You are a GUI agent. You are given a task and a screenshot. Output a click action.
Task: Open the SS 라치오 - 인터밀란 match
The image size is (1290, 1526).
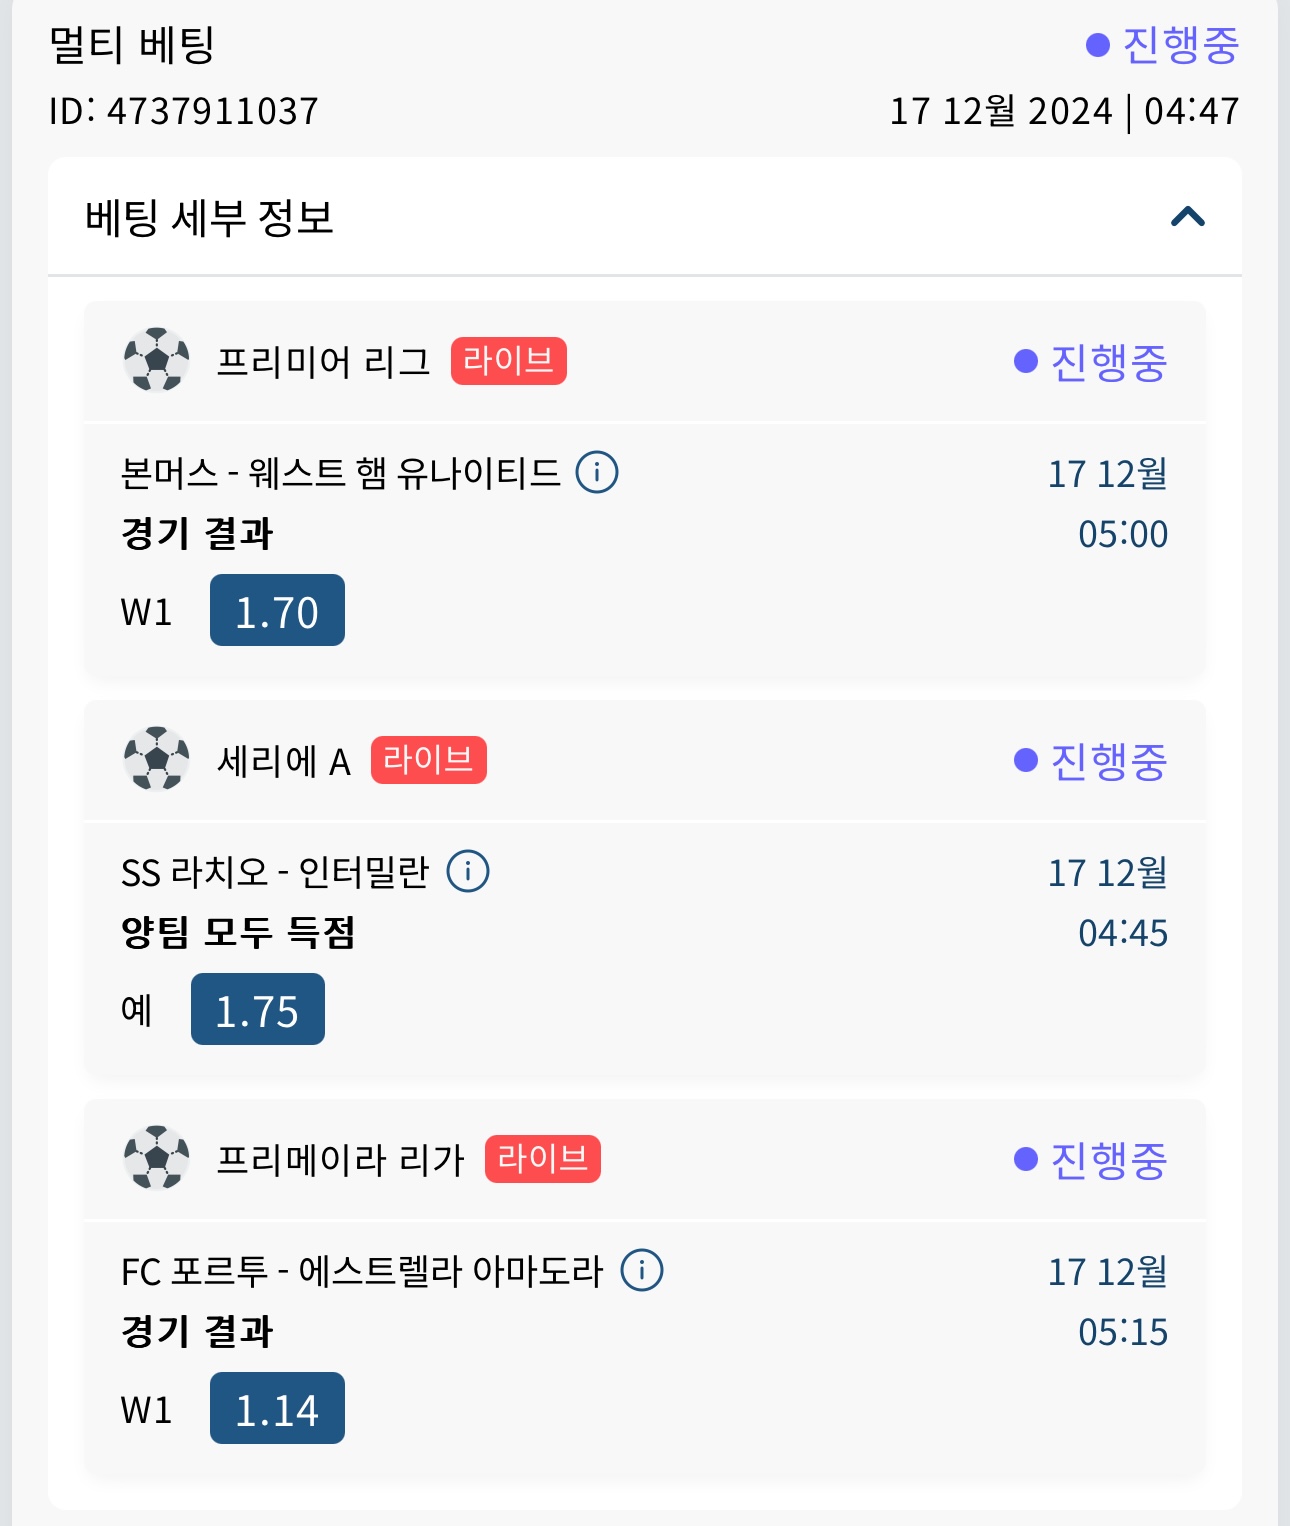tap(275, 872)
